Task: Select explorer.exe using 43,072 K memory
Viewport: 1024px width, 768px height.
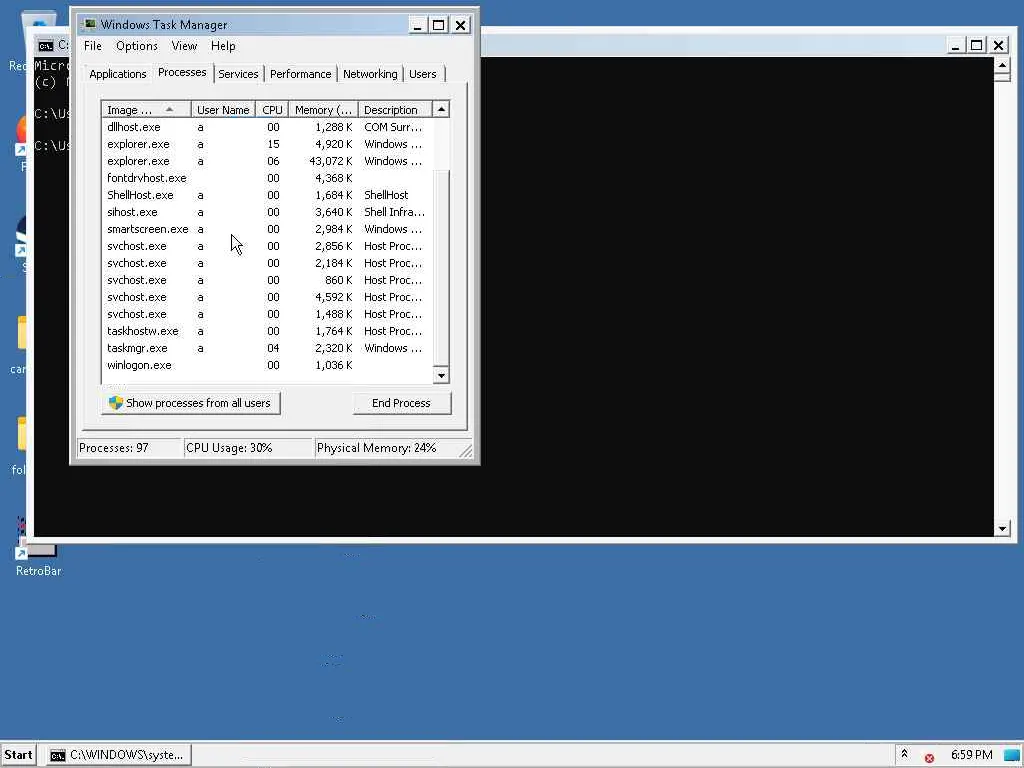Action: coord(267,161)
